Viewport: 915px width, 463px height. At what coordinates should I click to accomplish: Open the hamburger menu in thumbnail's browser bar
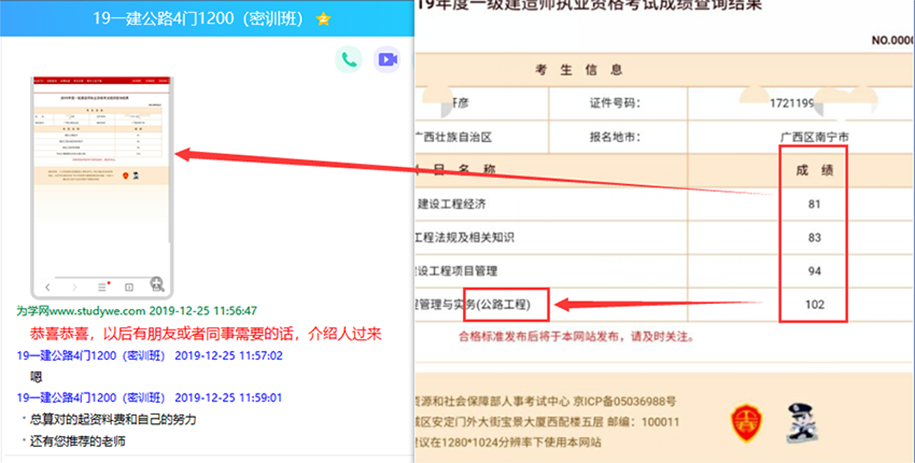pos(101,287)
